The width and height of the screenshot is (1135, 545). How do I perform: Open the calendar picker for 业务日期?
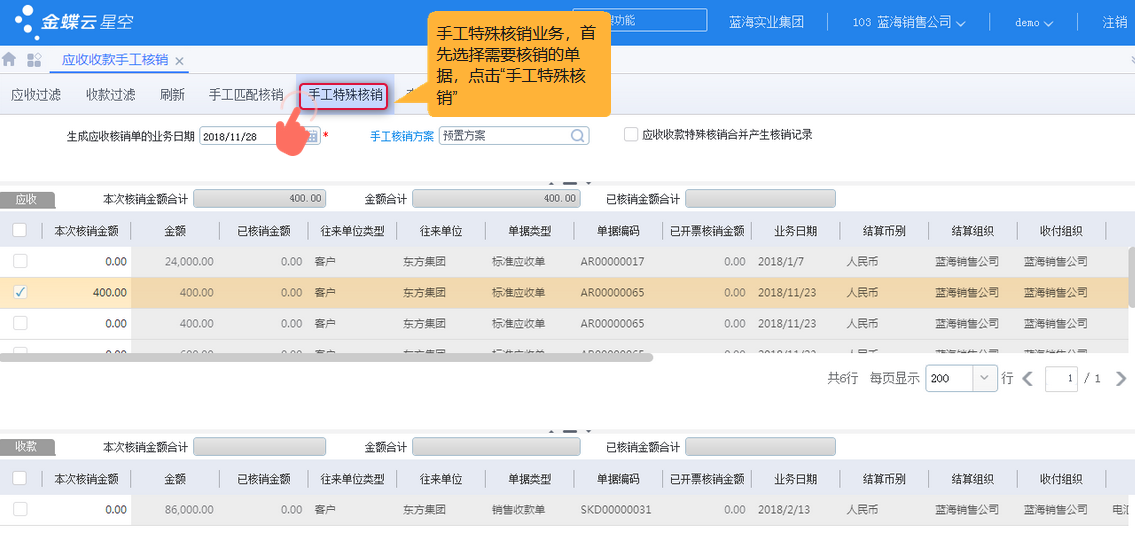[x=312, y=135]
